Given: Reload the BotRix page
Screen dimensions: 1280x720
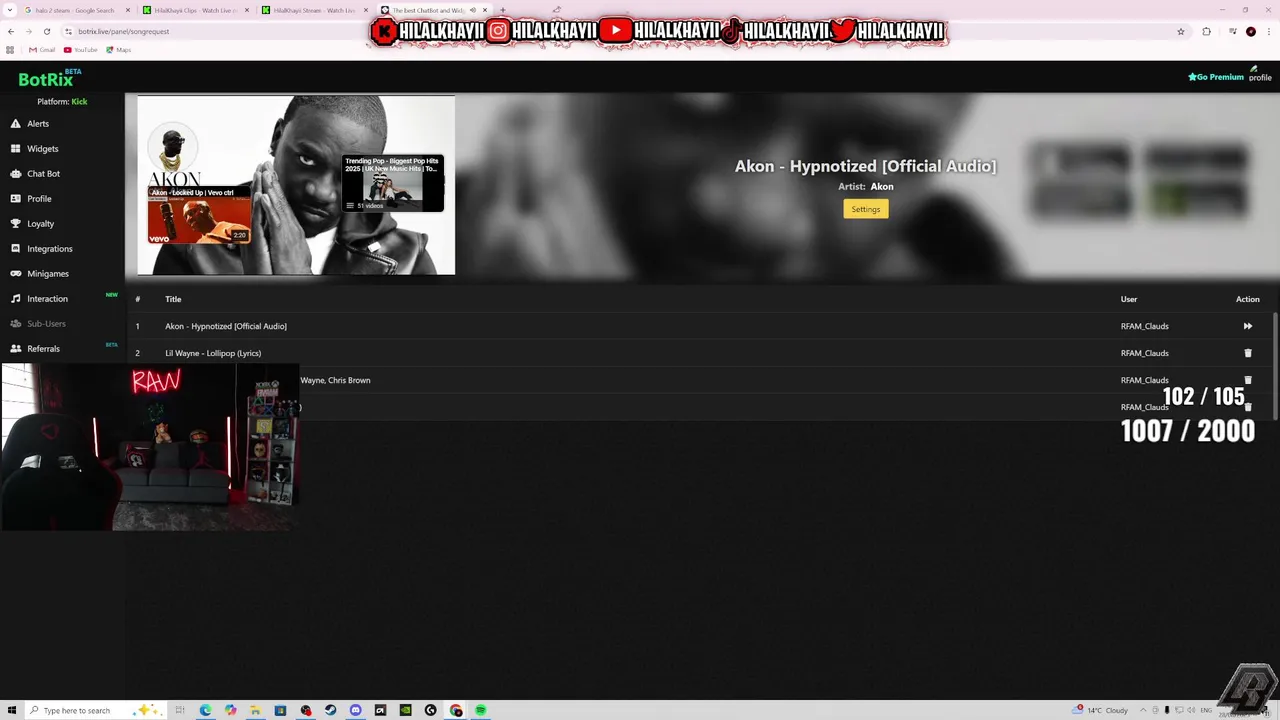Looking at the screenshot, I should click(46, 31).
